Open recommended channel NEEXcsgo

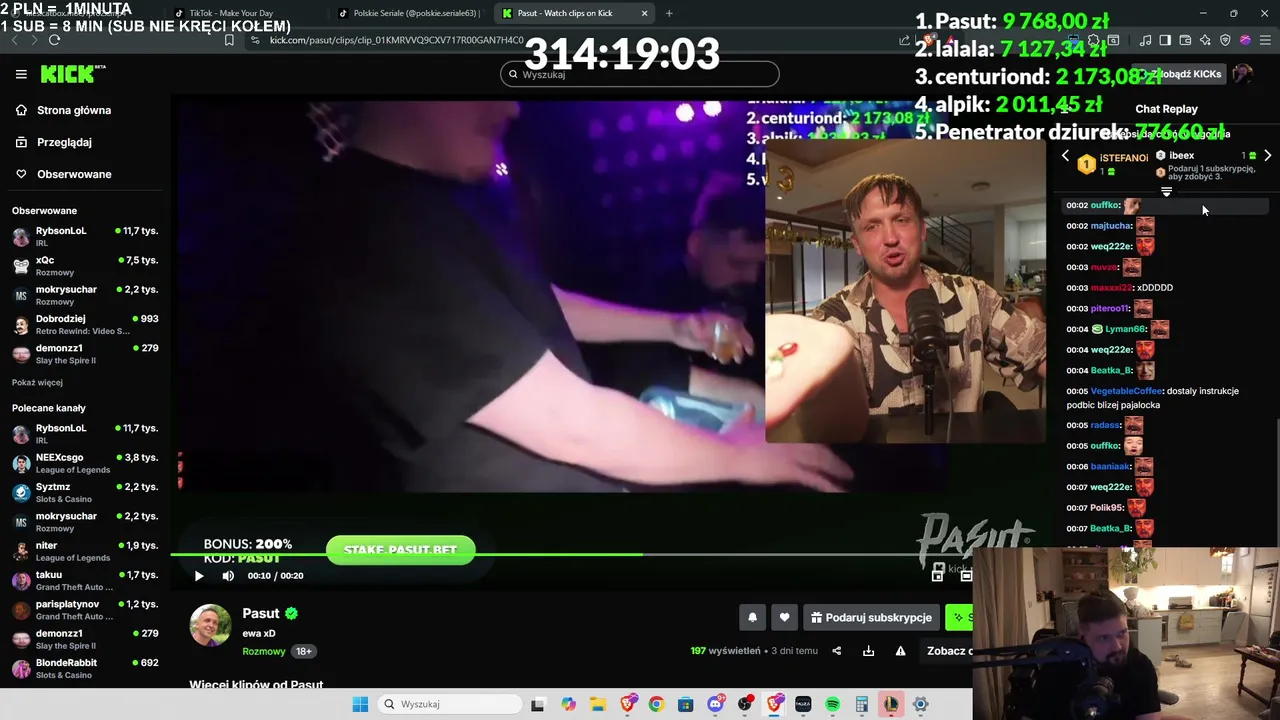click(85, 462)
